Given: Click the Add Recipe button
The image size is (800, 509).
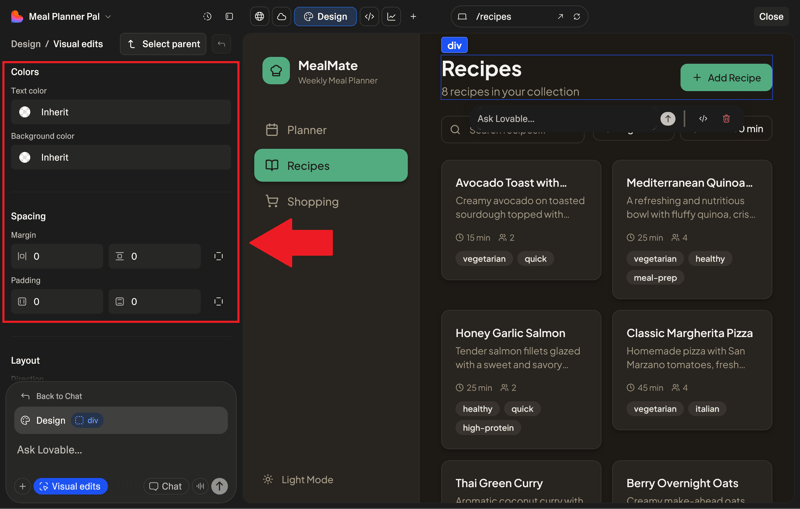Looking at the screenshot, I should click(x=726, y=78).
